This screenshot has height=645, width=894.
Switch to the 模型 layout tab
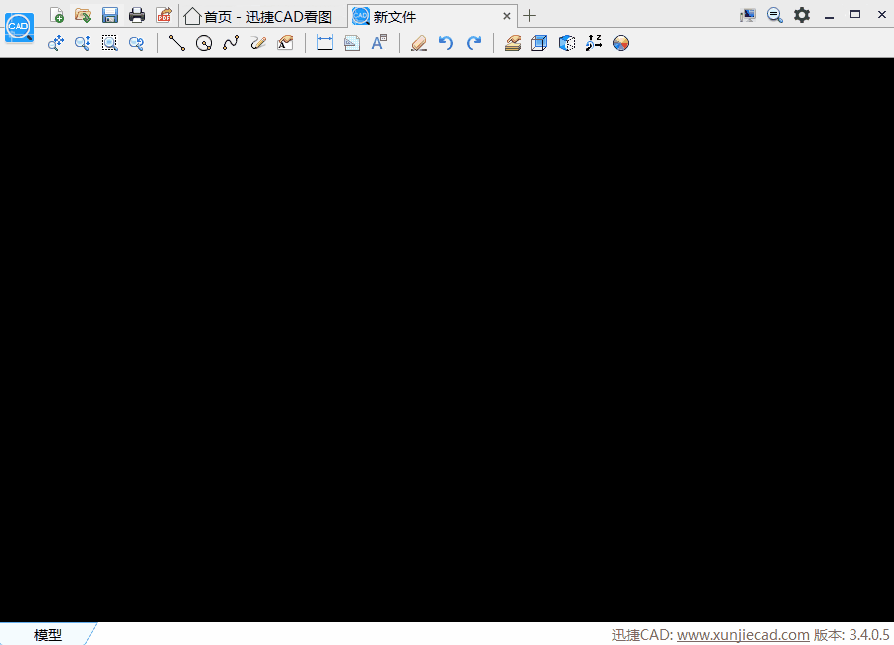[47, 635]
